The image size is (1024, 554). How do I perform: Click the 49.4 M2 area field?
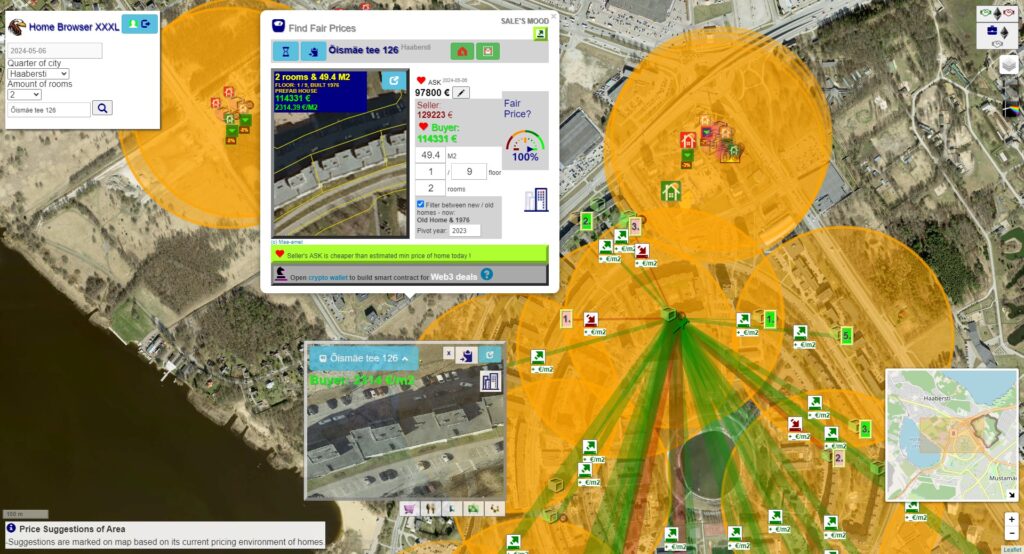coord(430,155)
